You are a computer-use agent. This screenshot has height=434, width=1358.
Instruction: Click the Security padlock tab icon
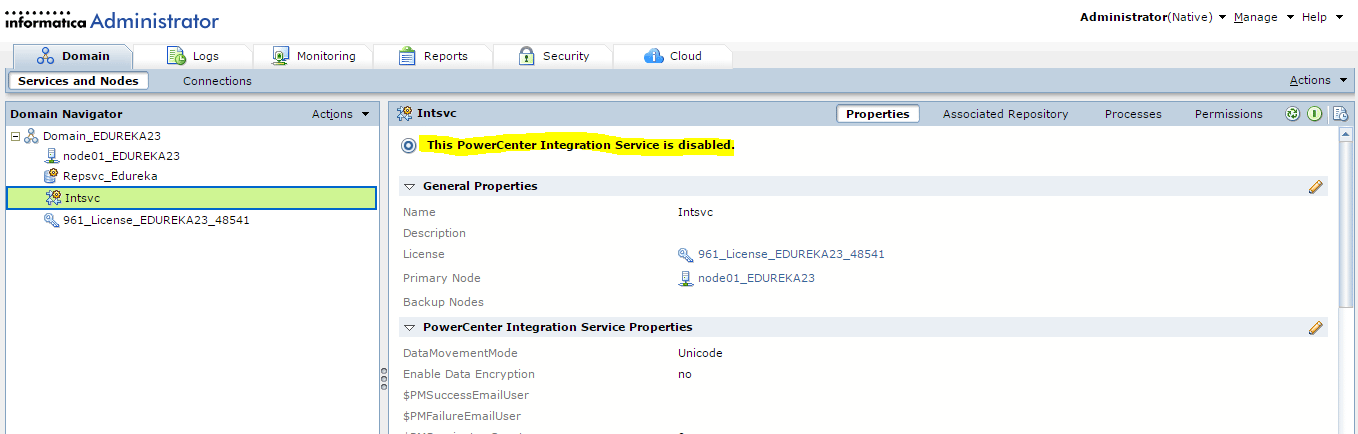point(526,56)
